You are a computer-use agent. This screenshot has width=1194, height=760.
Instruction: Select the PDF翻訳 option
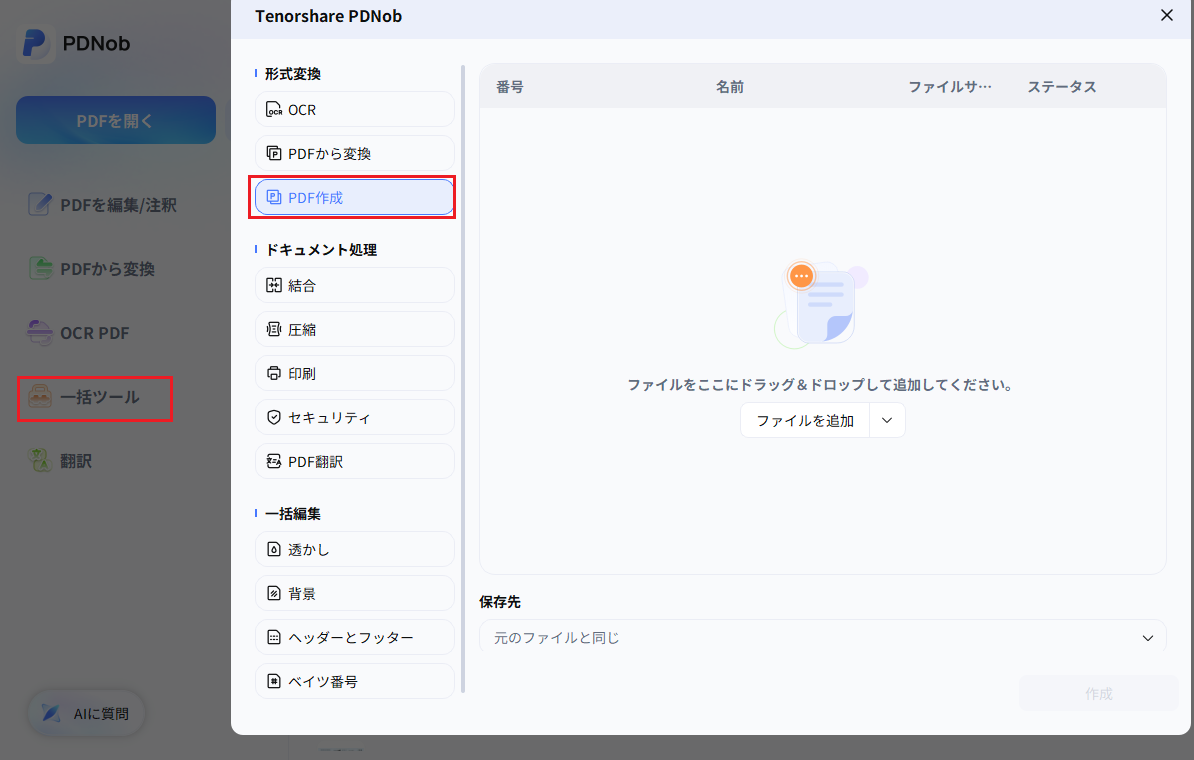(x=355, y=461)
